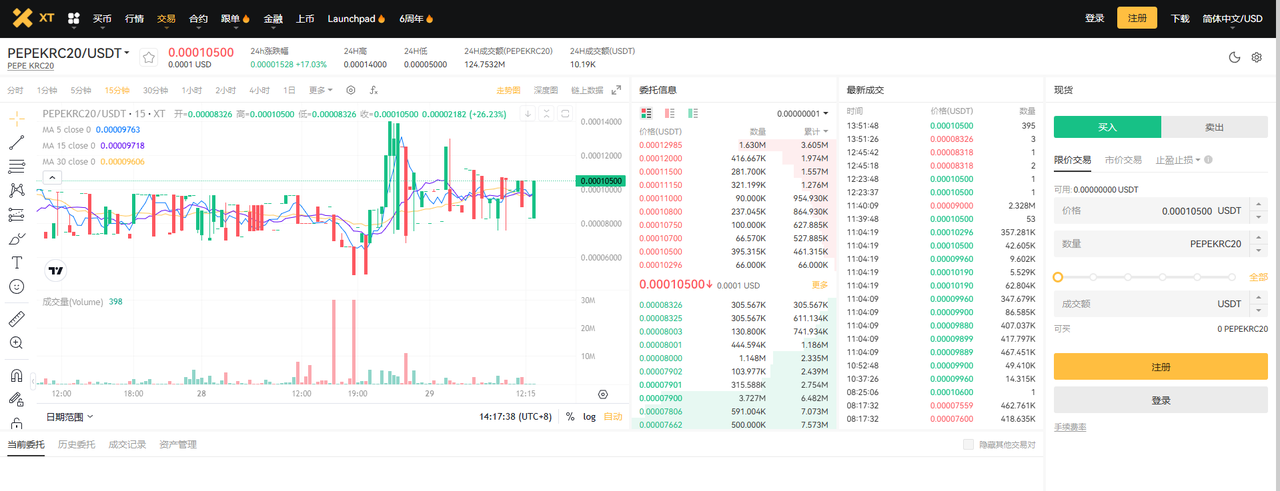The height and width of the screenshot is (491, 1280).
Task: Open order book precision 0.00000001 dropdown
Action: click(x=802, y=114)
